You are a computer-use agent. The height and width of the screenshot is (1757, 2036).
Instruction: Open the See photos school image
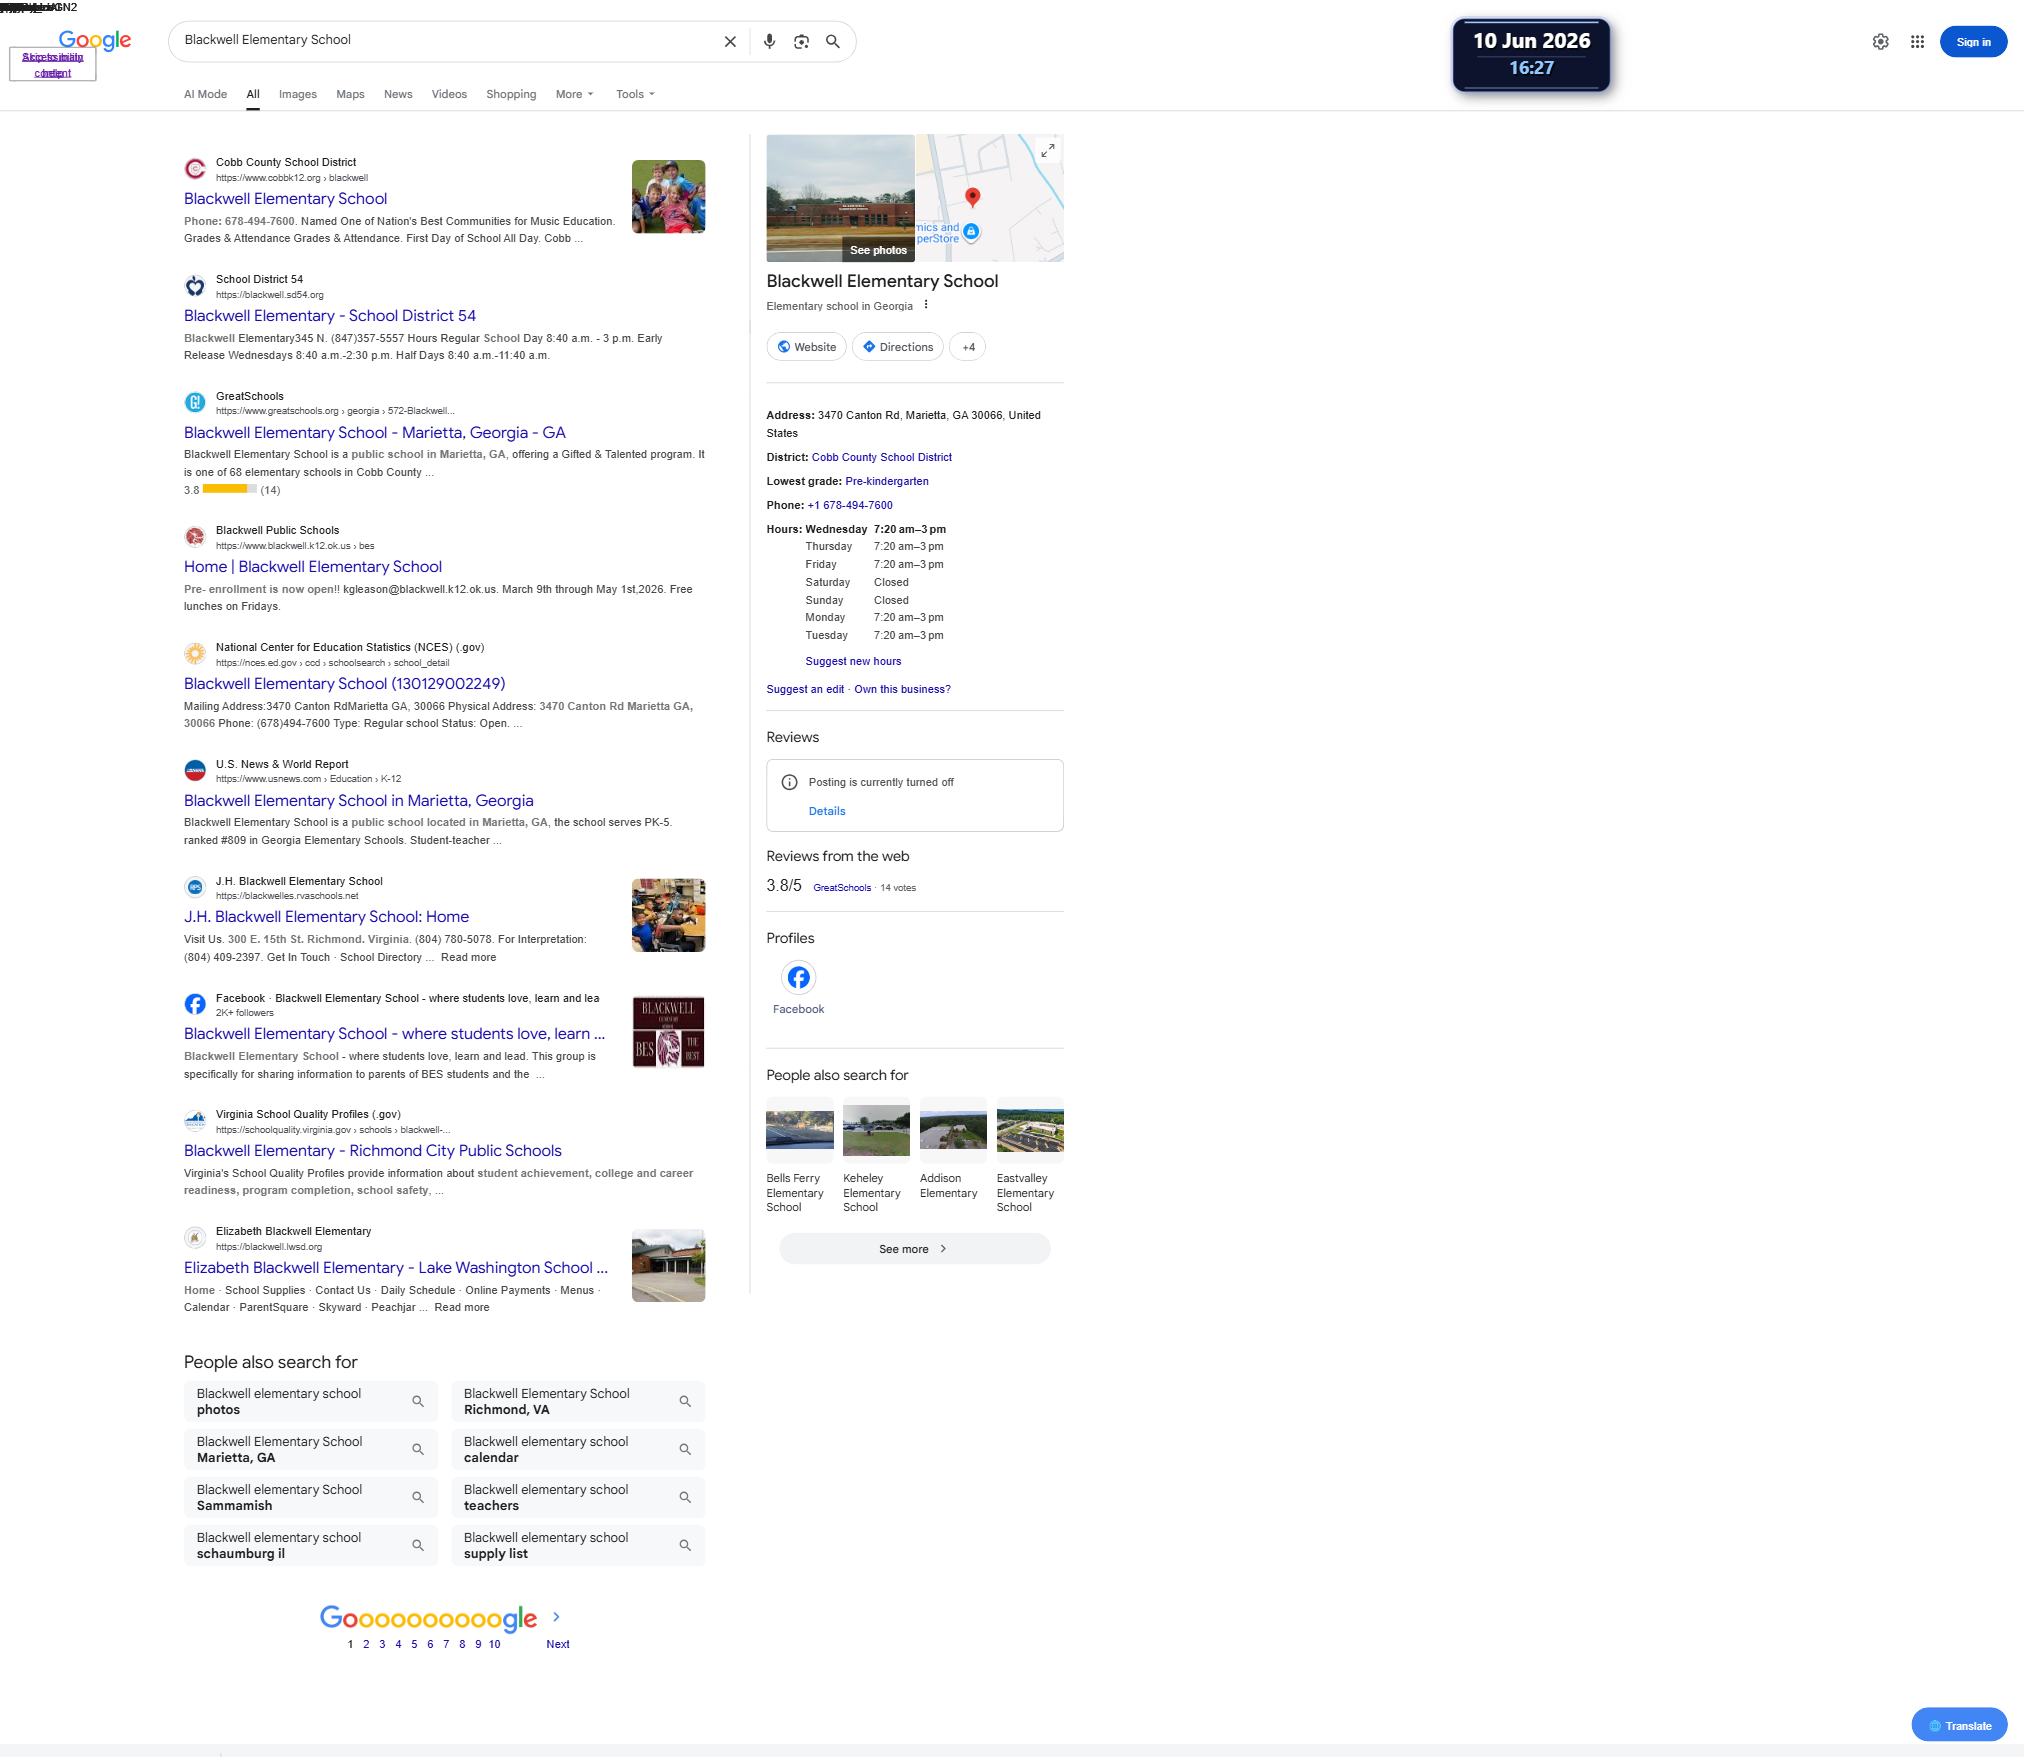coord(840,198)
